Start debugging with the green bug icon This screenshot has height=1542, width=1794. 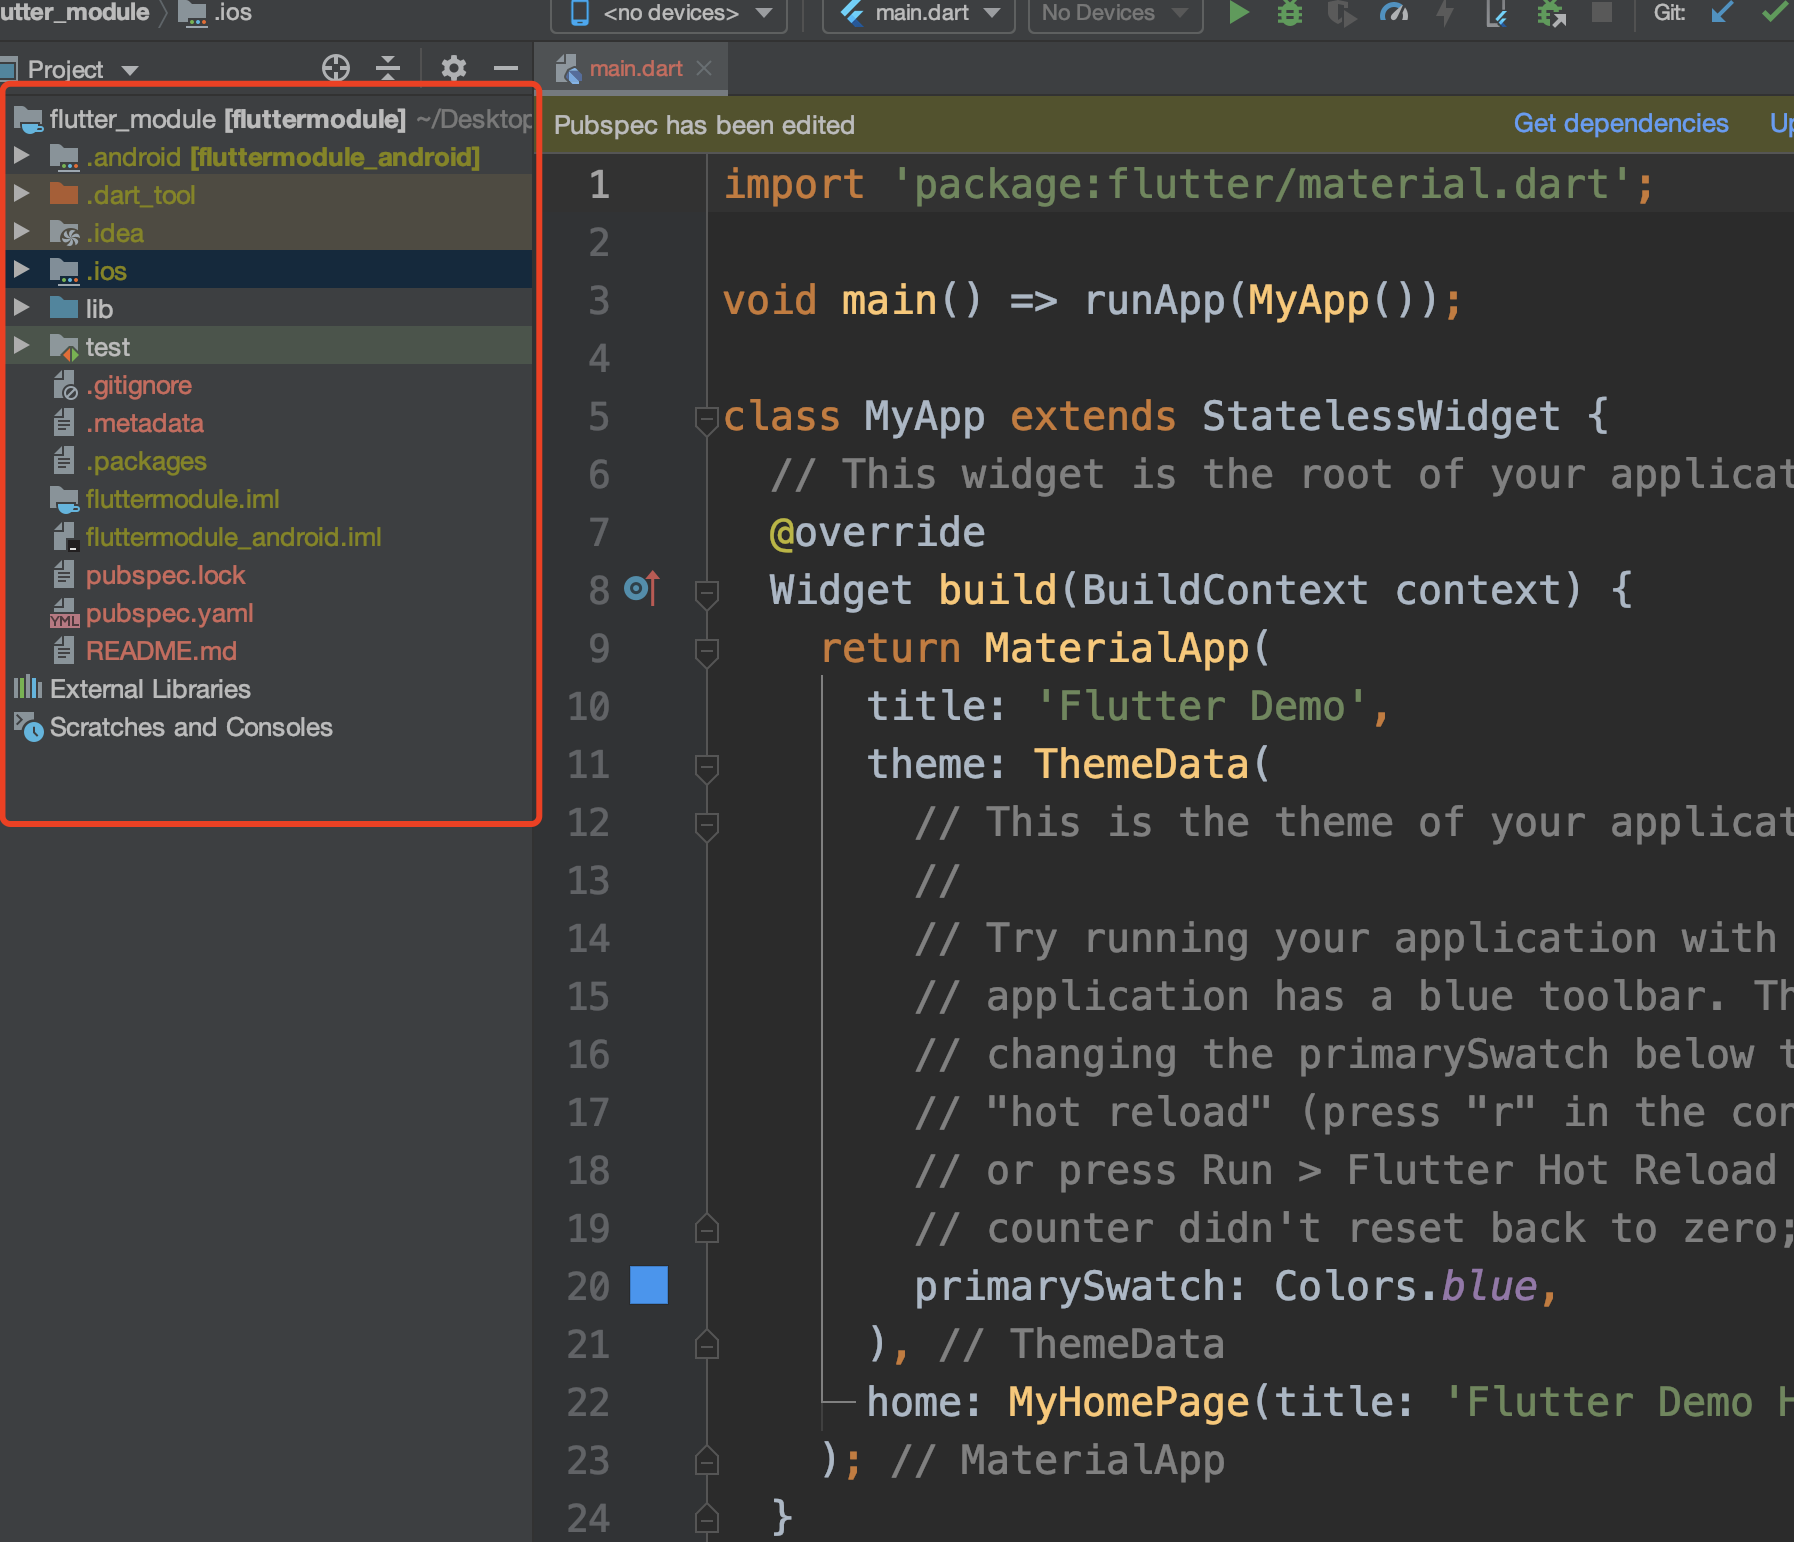click(x=1290, y=13)
